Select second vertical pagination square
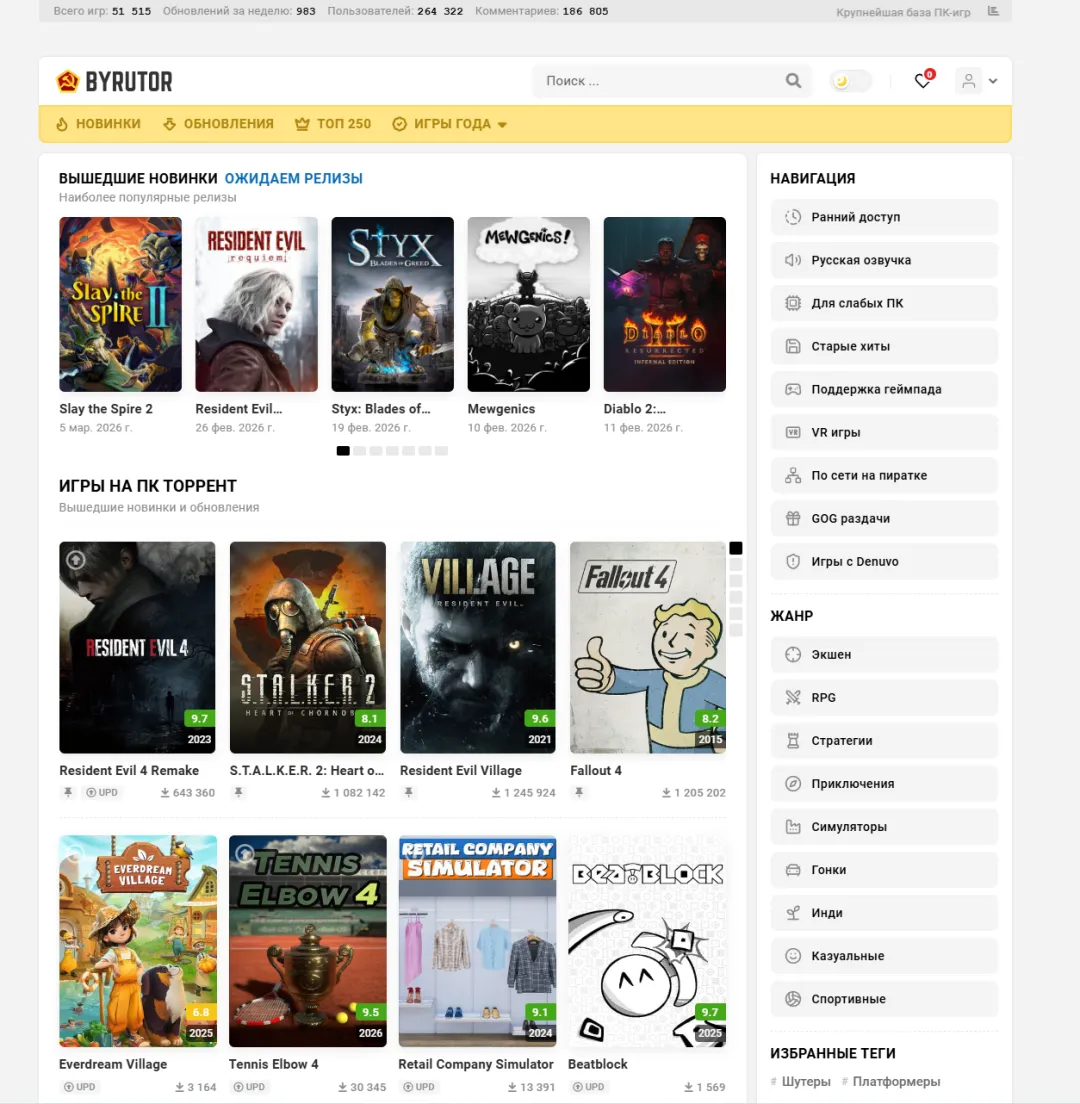Image resolution: width=1080 pixels, height=1104 pixels. (736, 564)
